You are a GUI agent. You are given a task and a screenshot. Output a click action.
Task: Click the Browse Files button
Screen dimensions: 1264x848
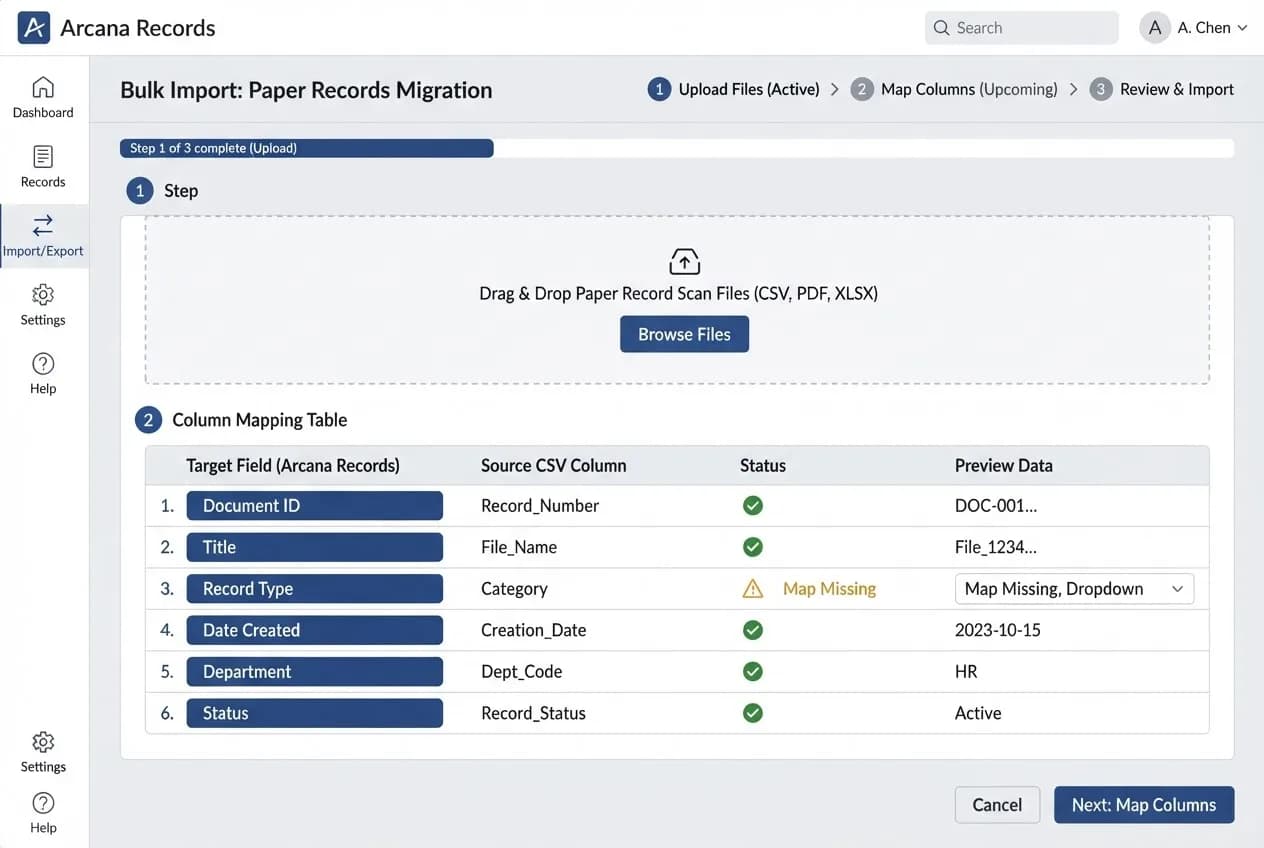(x=684, y=334)
